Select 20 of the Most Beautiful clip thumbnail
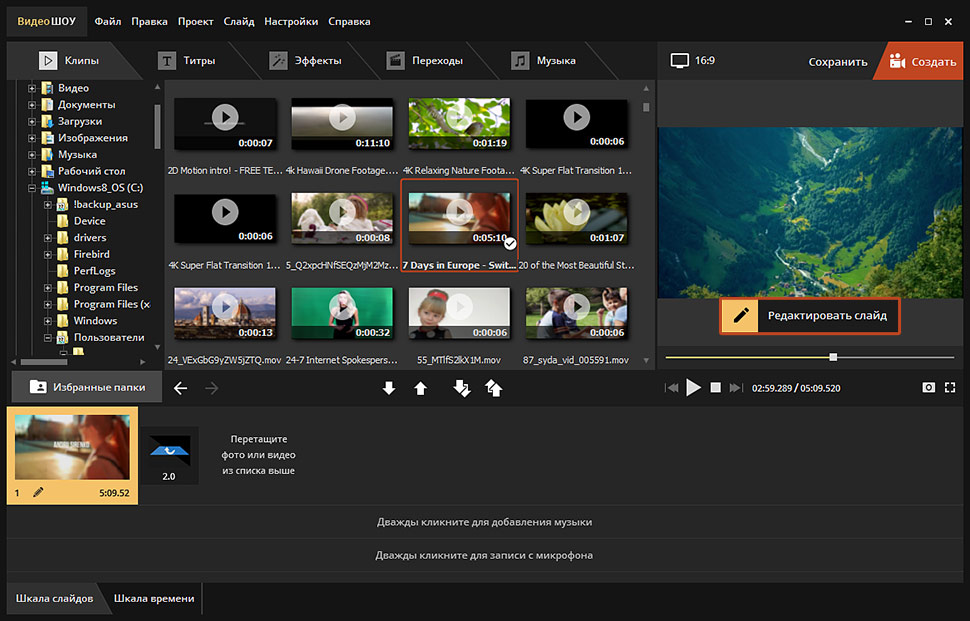Image resolution: width=970 pixels, height=621 pixels. (x=577, y=219)
